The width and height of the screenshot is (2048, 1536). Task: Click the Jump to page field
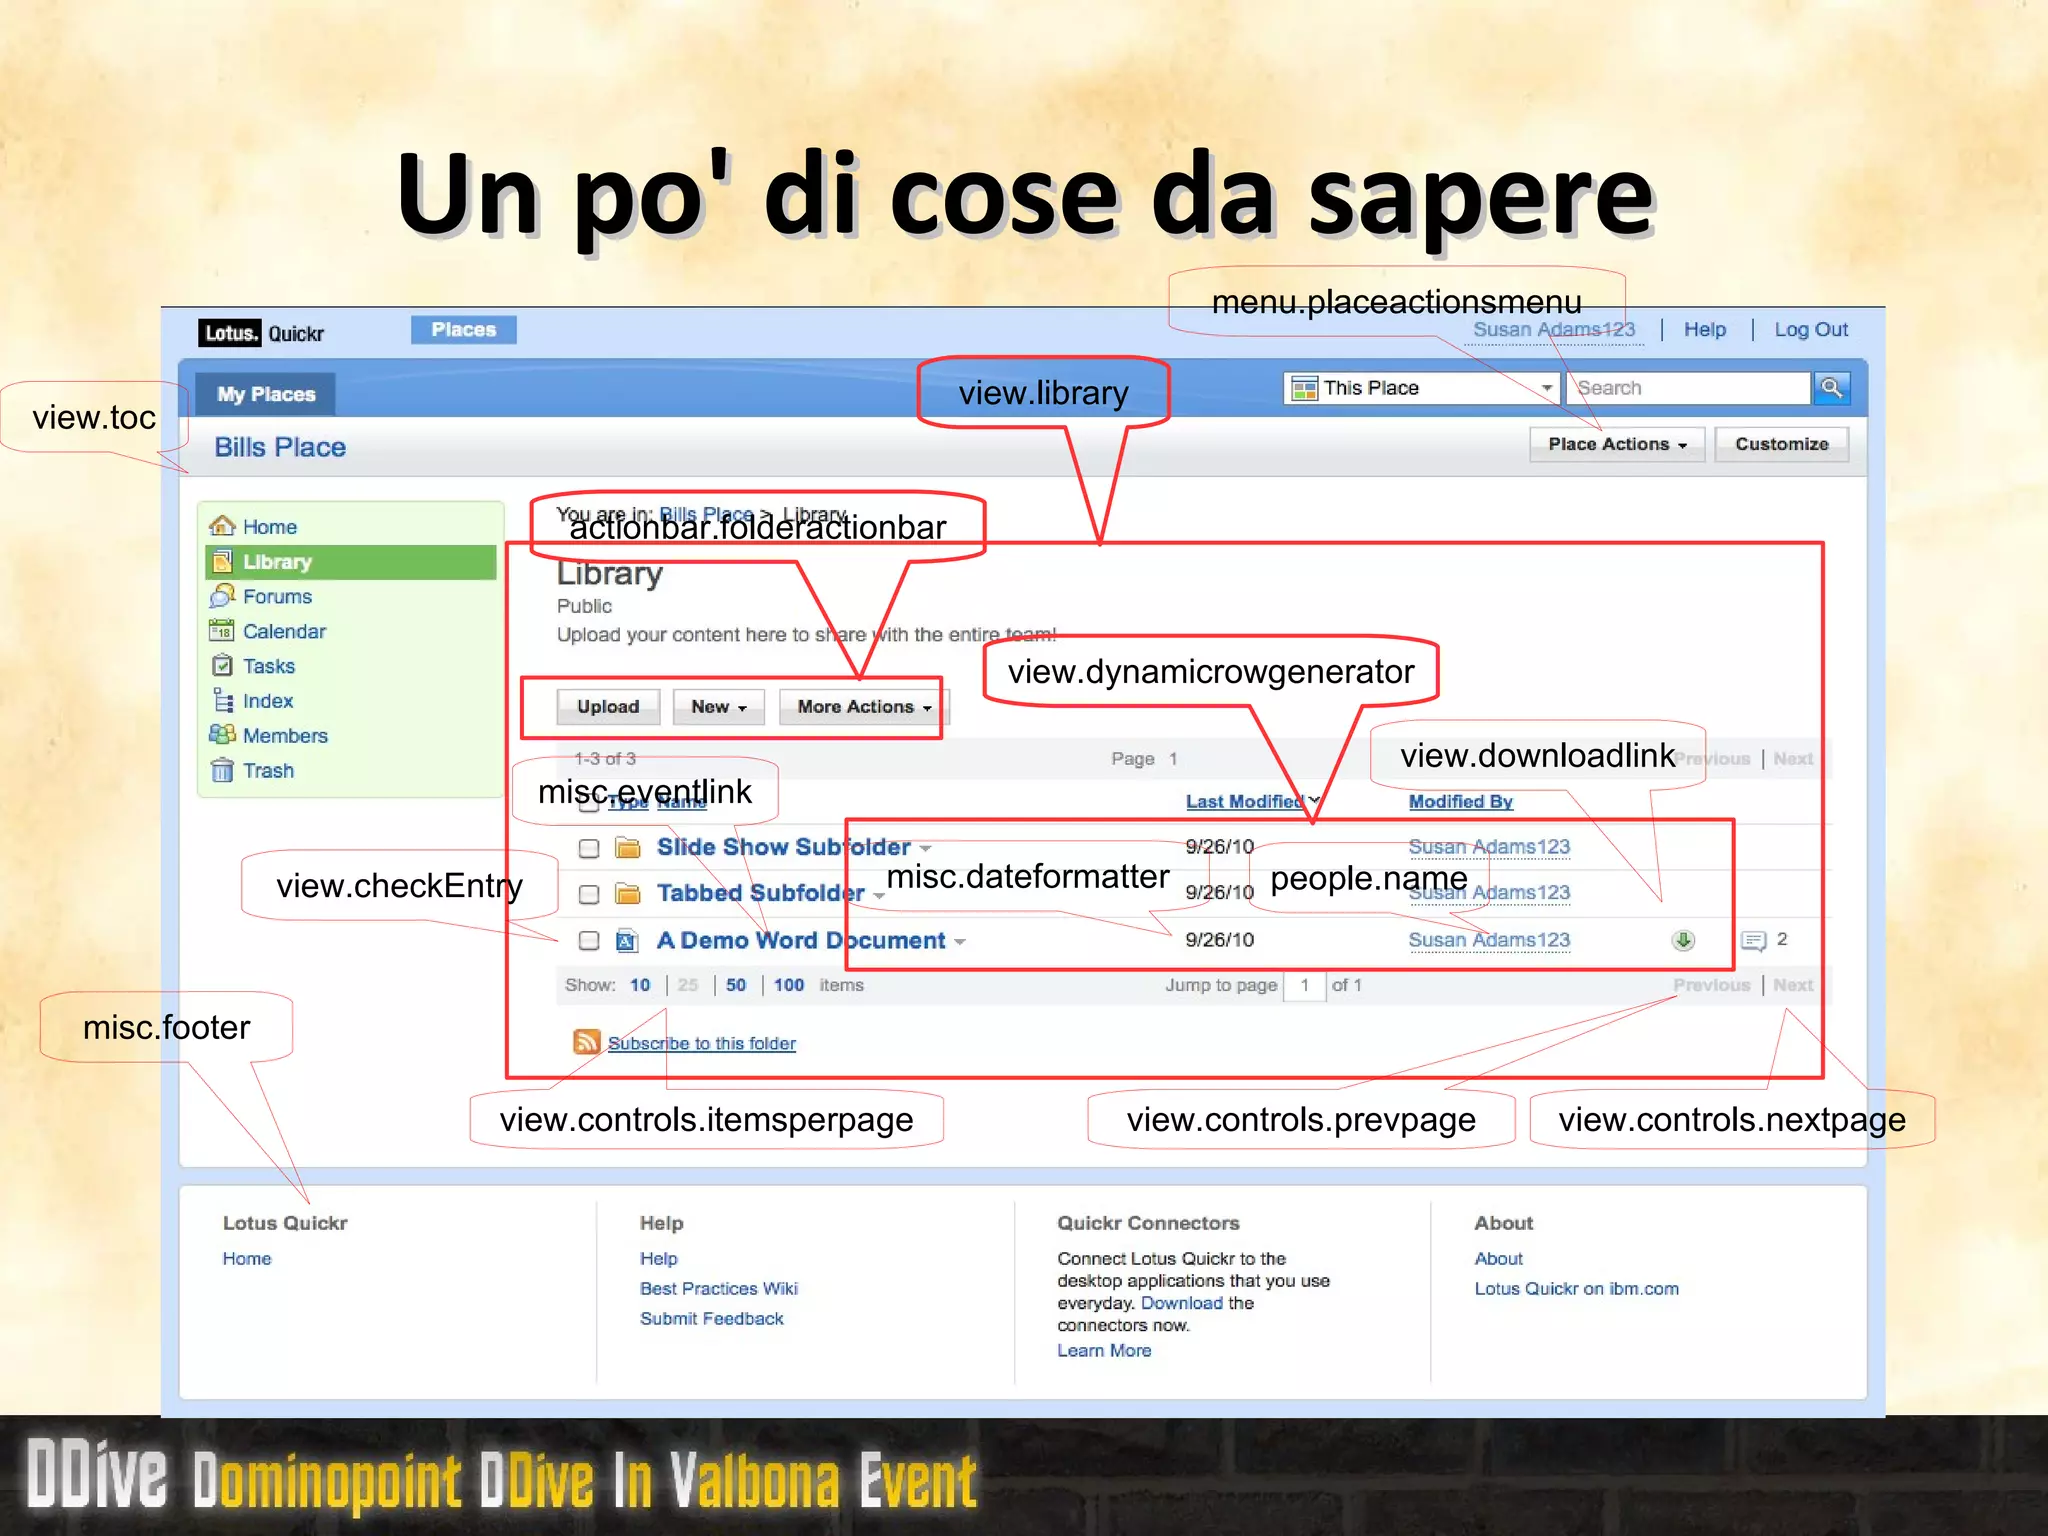(1305, 985)
